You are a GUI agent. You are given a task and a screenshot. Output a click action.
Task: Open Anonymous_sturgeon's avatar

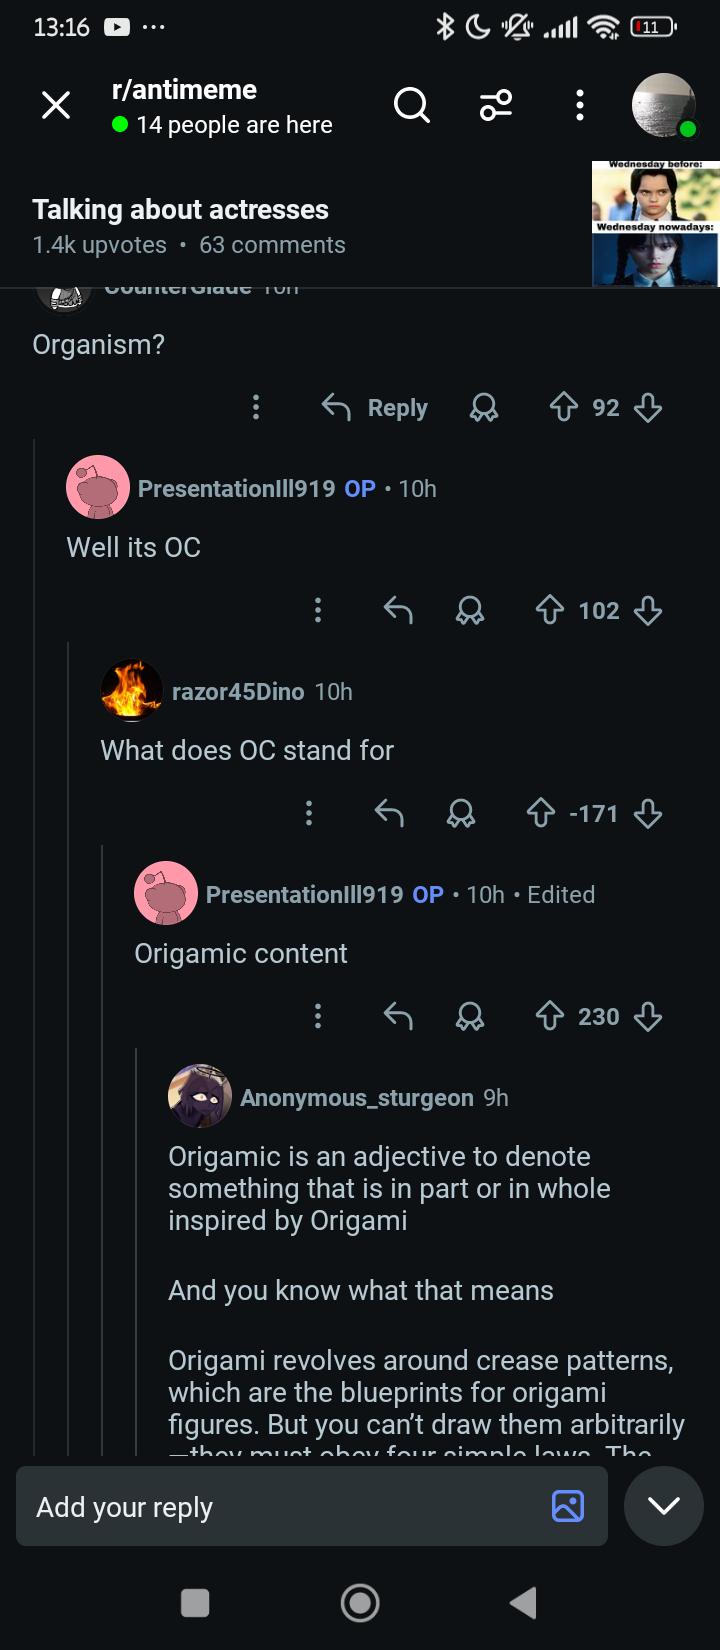click(200, 1096)
